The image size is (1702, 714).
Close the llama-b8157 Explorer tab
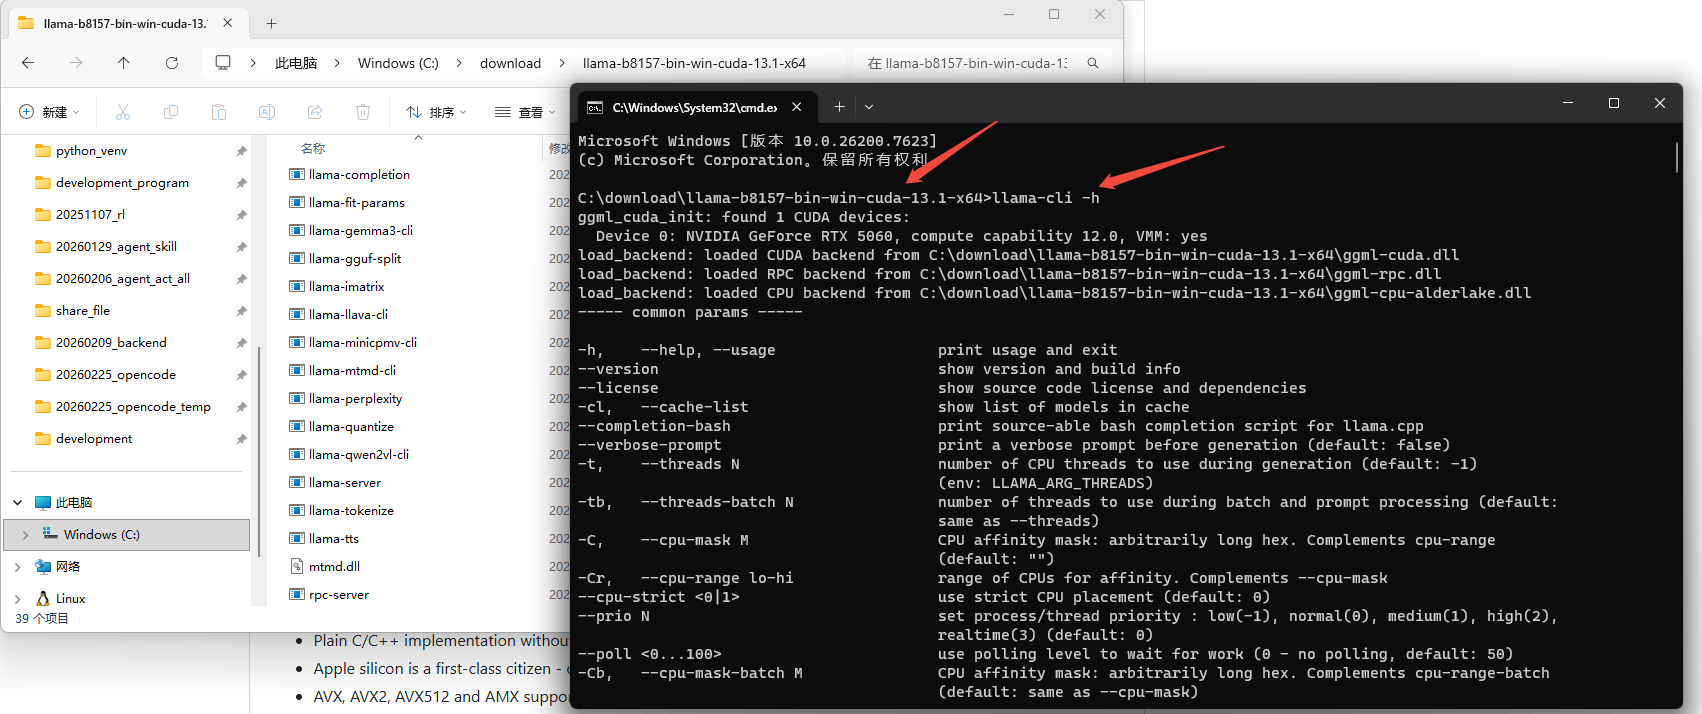(x=228, y=23)
